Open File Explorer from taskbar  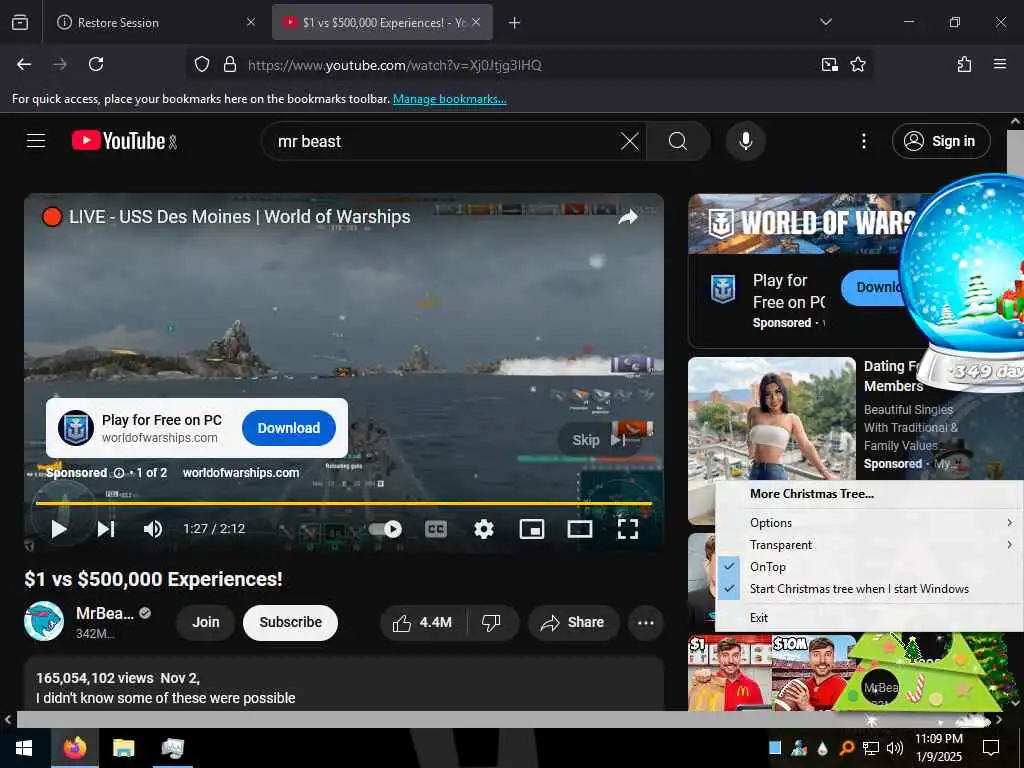pyautogui.click(x=123, y=748)
